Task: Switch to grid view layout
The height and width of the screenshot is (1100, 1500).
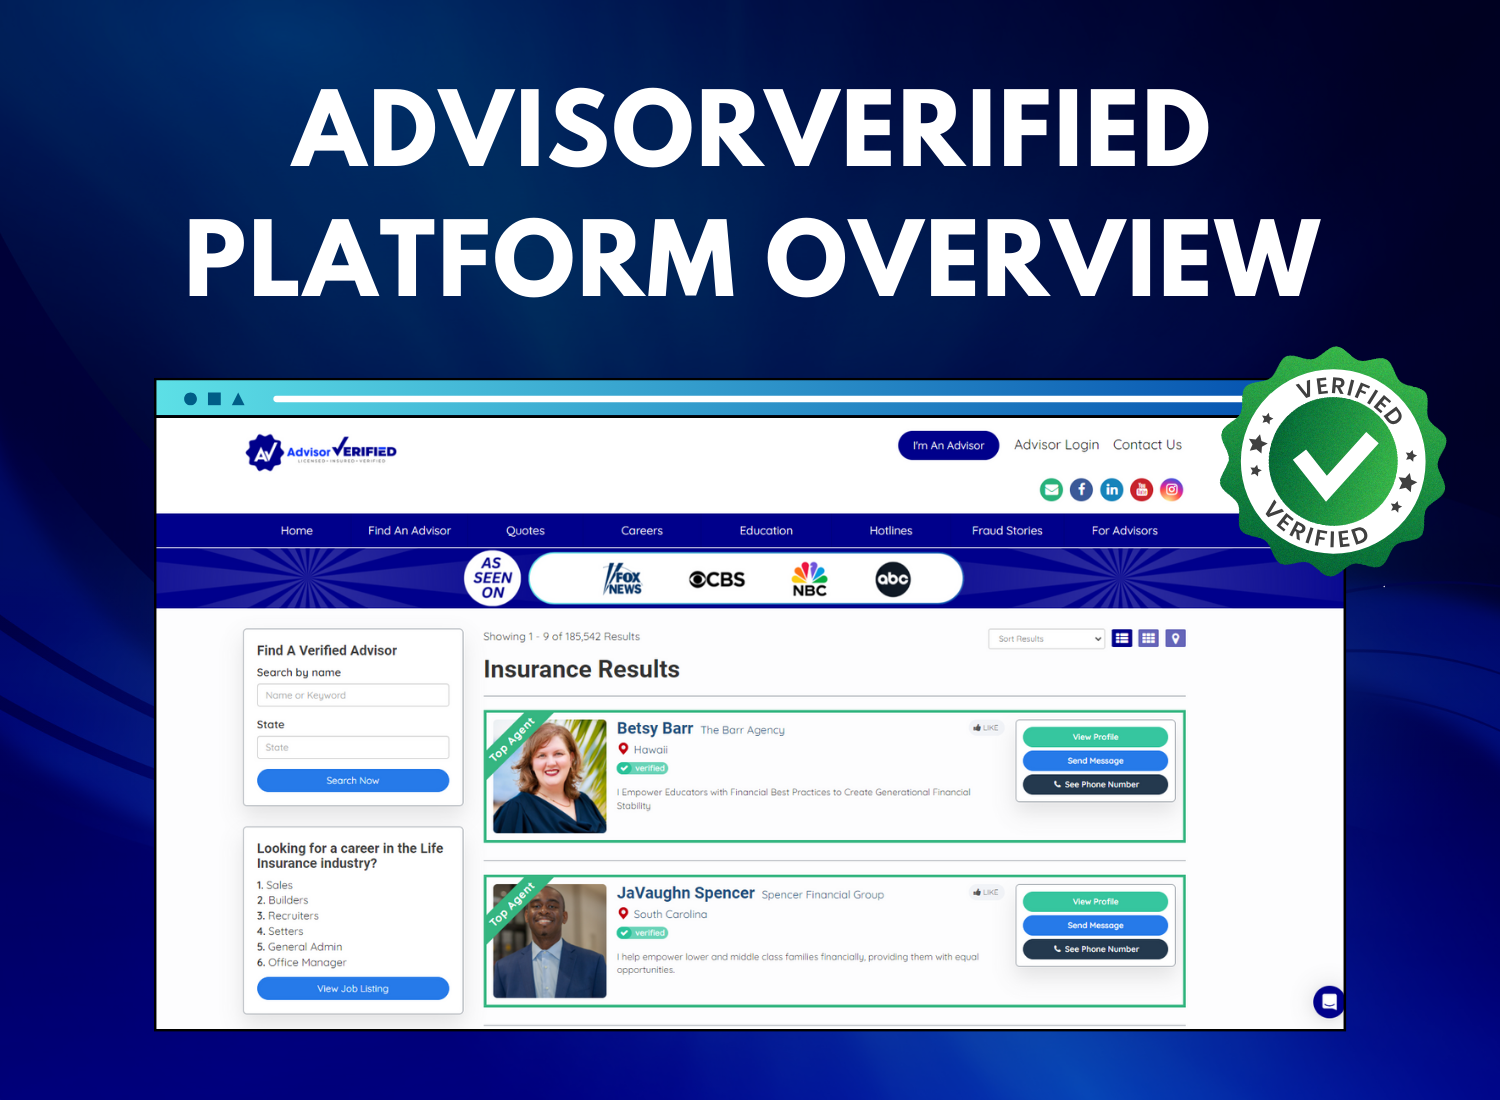Action: point(1149,638)
